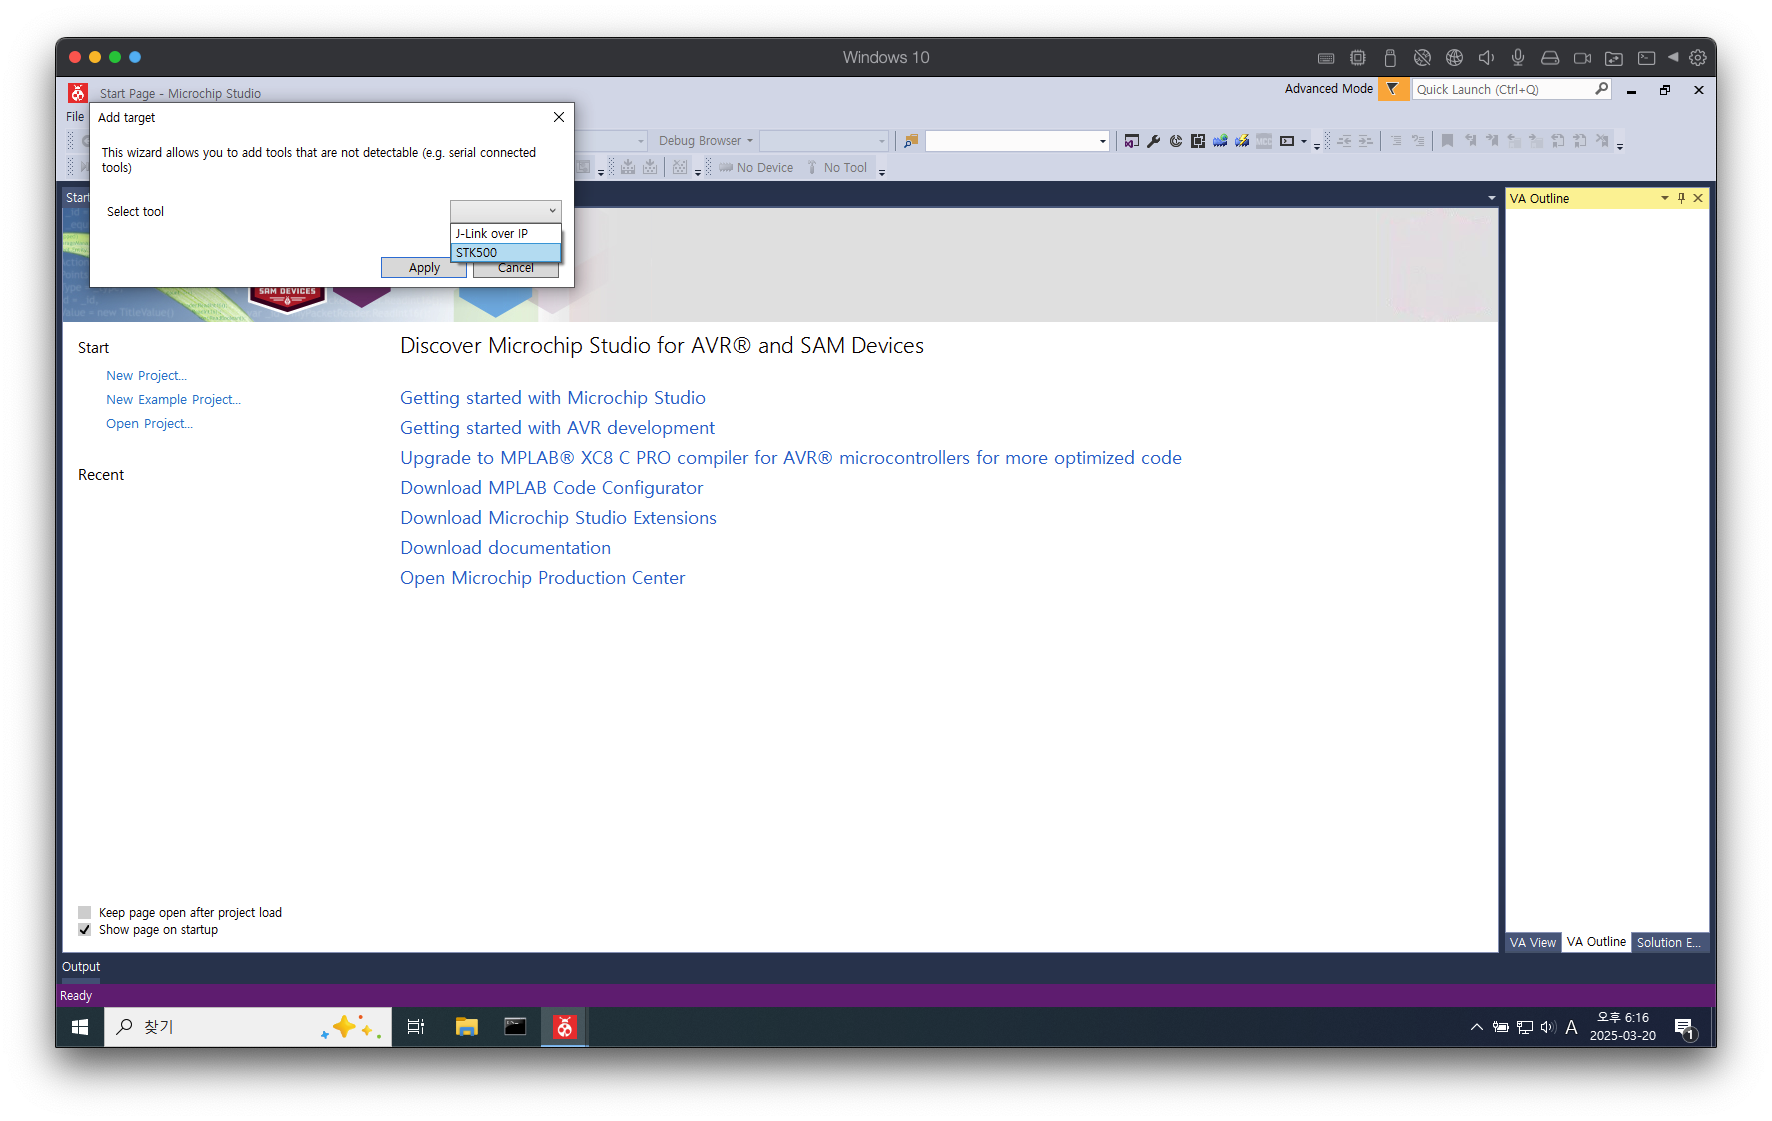Click the orange Advanced Mode filter icon

coord(1392,89)
